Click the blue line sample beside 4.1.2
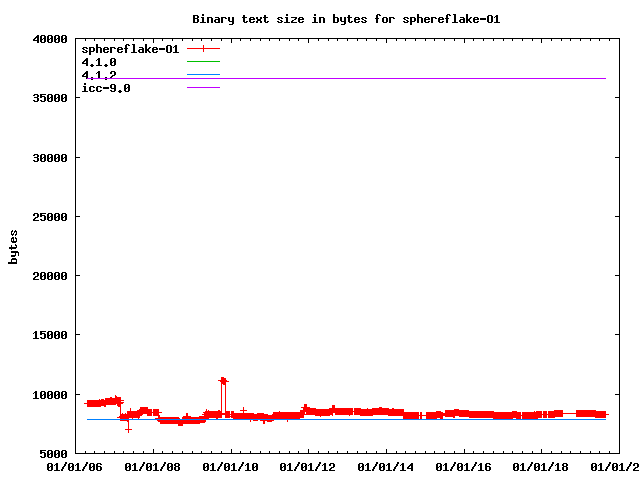Image resolution: width=640 pixels, height=480 pixels. 203,75
